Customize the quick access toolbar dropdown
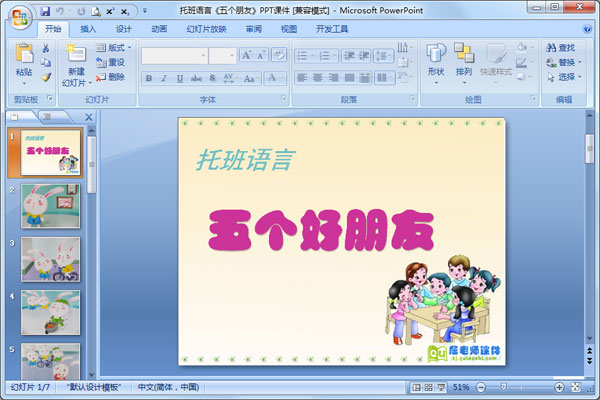Image resolution: width=600 pixels, height=400 pixels. [145, 11]
